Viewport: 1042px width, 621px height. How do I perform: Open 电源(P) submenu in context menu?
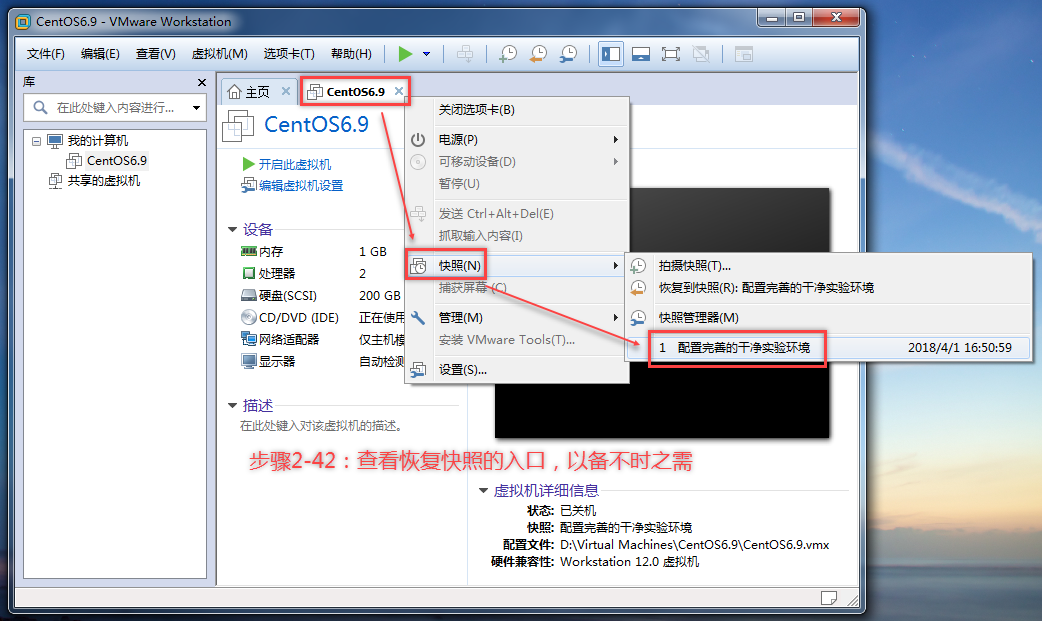pyautogui.click(x=517, y=140)
